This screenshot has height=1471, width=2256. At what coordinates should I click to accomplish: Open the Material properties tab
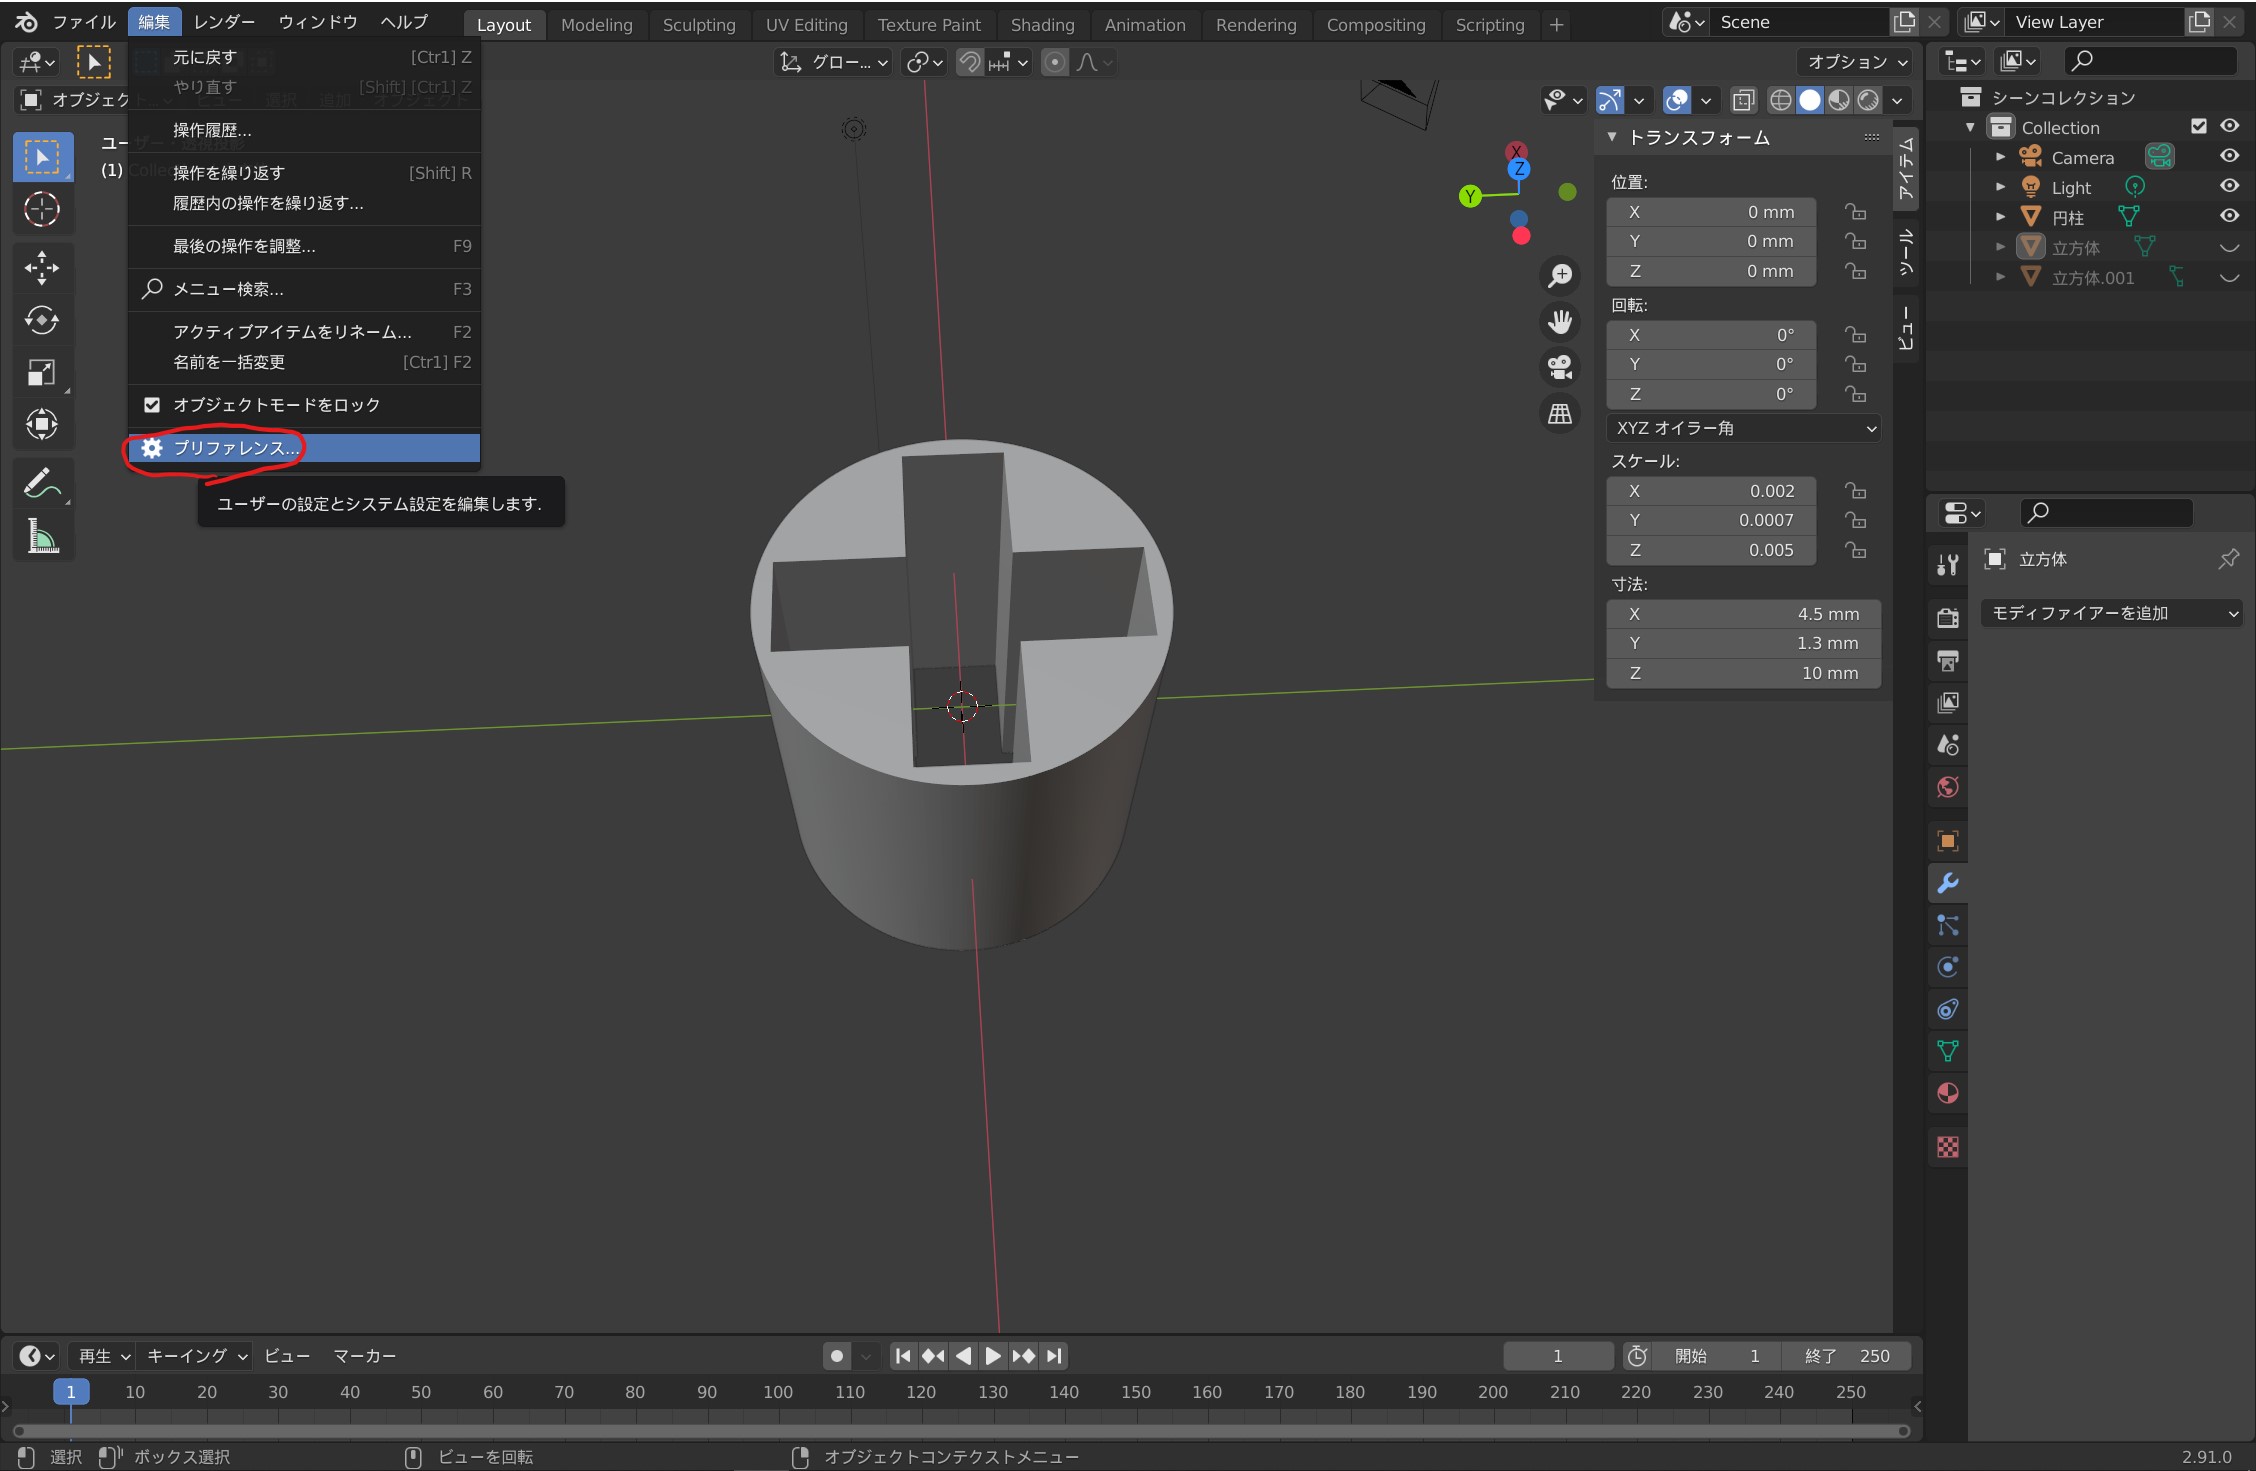pyautogui.click(x=1947, y=1093)
